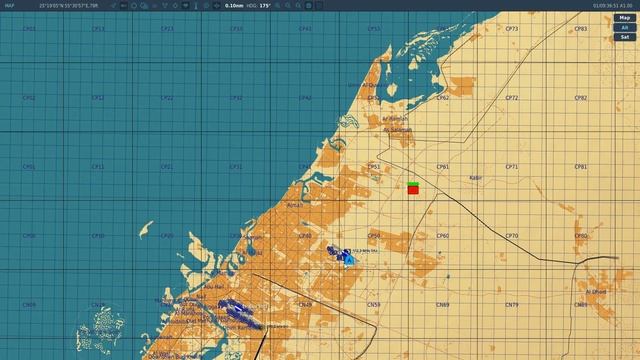Viewport: 640px width, 360px height.
Task: Click the cursor coordinates readout
Action: pyautogui.click(x=69, y=6)
